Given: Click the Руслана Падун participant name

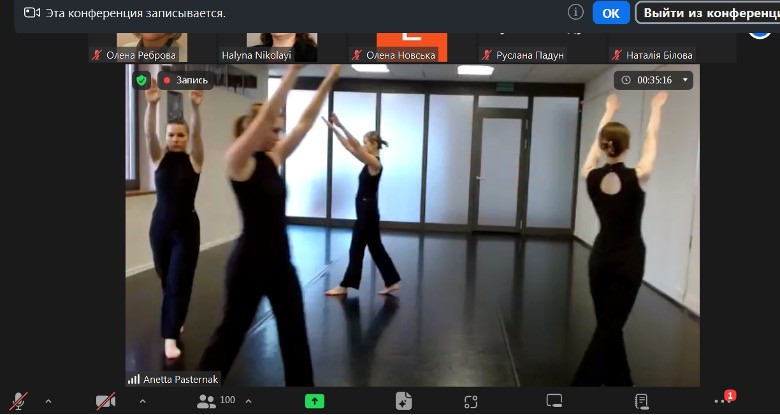Looking at the screenshot, I should point(530,55).
